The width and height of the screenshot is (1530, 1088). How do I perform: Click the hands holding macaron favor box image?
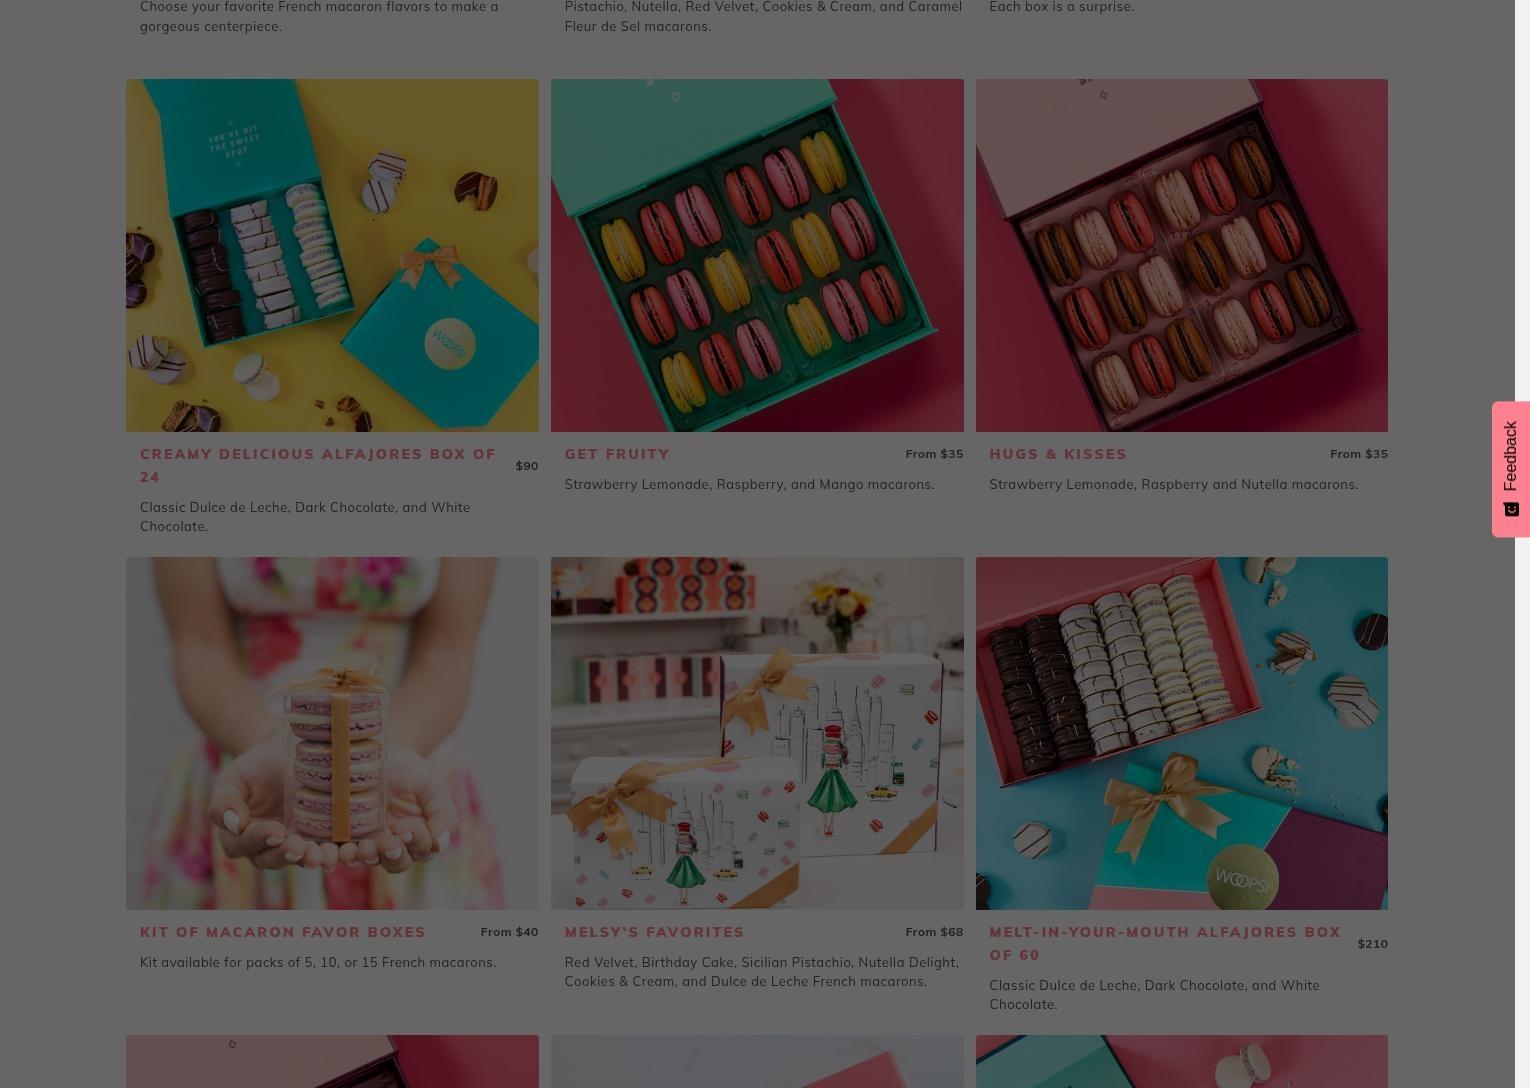coord(332,733)
